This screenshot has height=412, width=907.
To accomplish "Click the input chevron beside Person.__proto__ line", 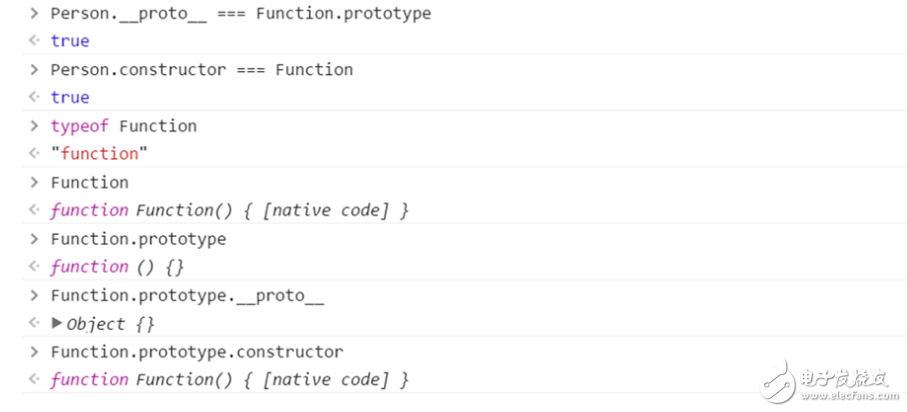I will [x=35, y=14].
